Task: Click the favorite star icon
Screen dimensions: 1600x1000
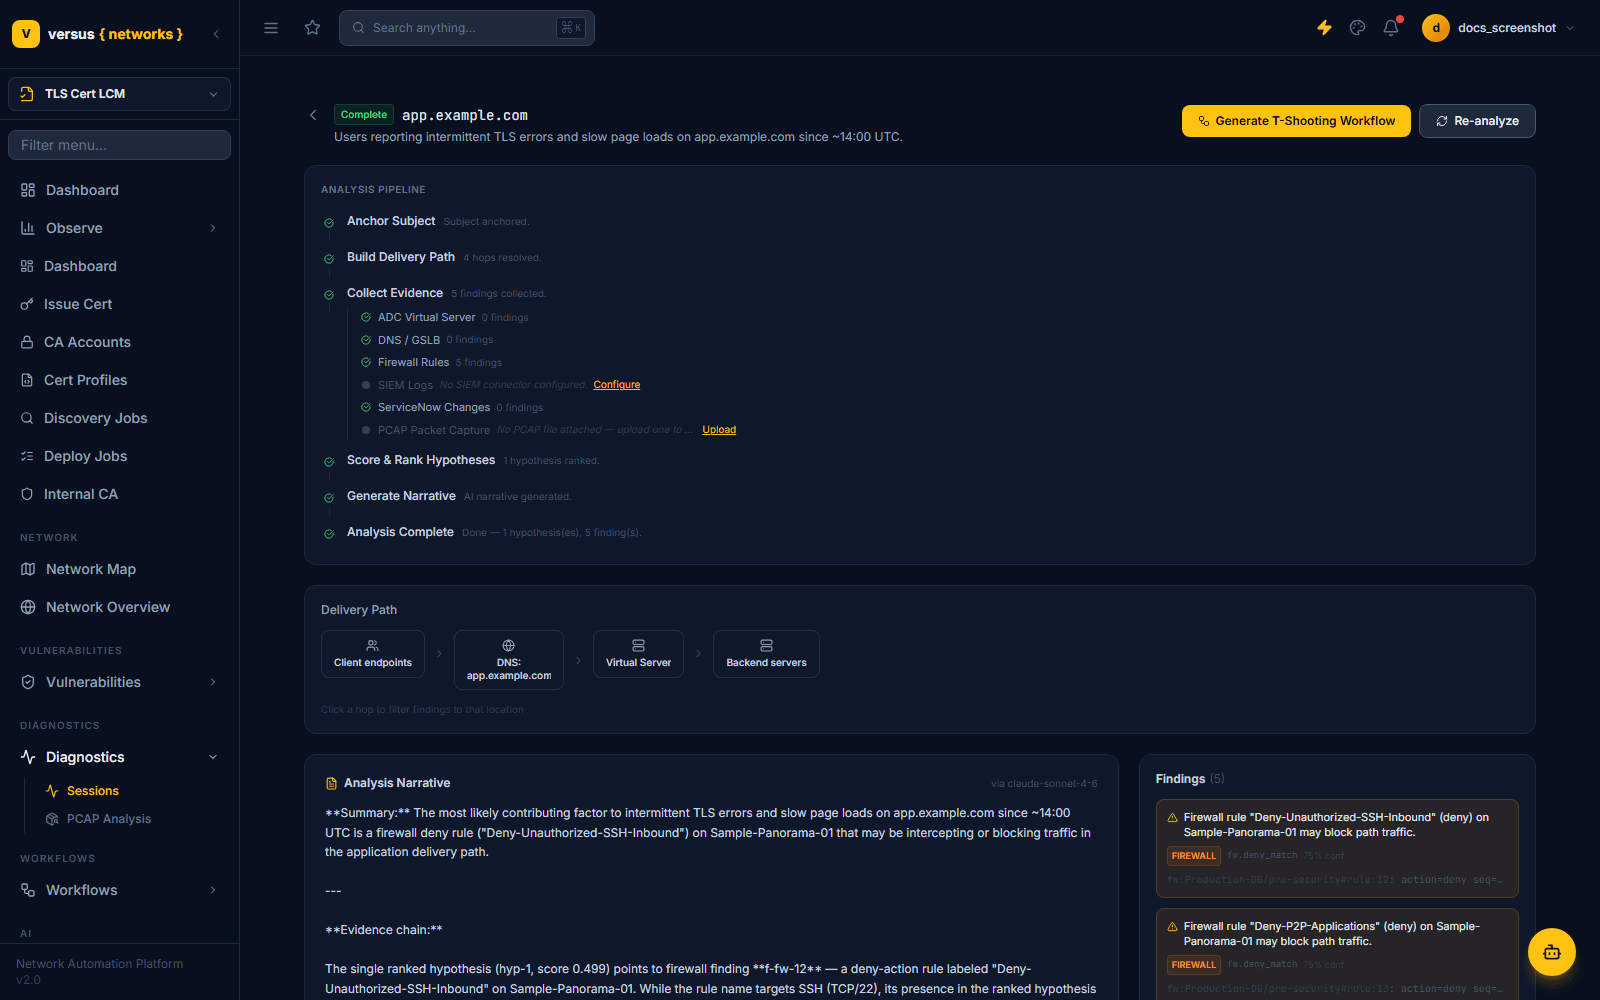Action: 313,28
